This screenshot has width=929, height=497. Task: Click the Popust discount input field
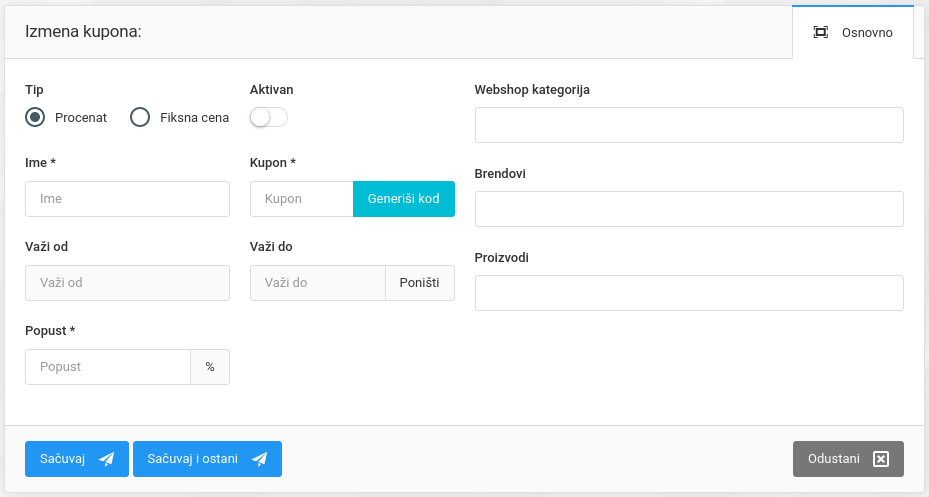click(108, 367)
